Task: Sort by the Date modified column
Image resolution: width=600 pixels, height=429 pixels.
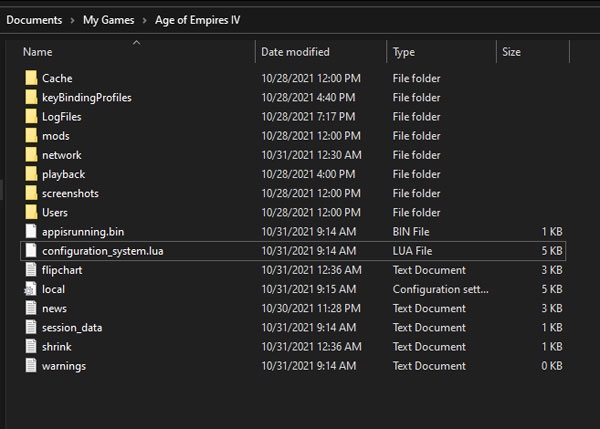Action: [x=294, y=52]
